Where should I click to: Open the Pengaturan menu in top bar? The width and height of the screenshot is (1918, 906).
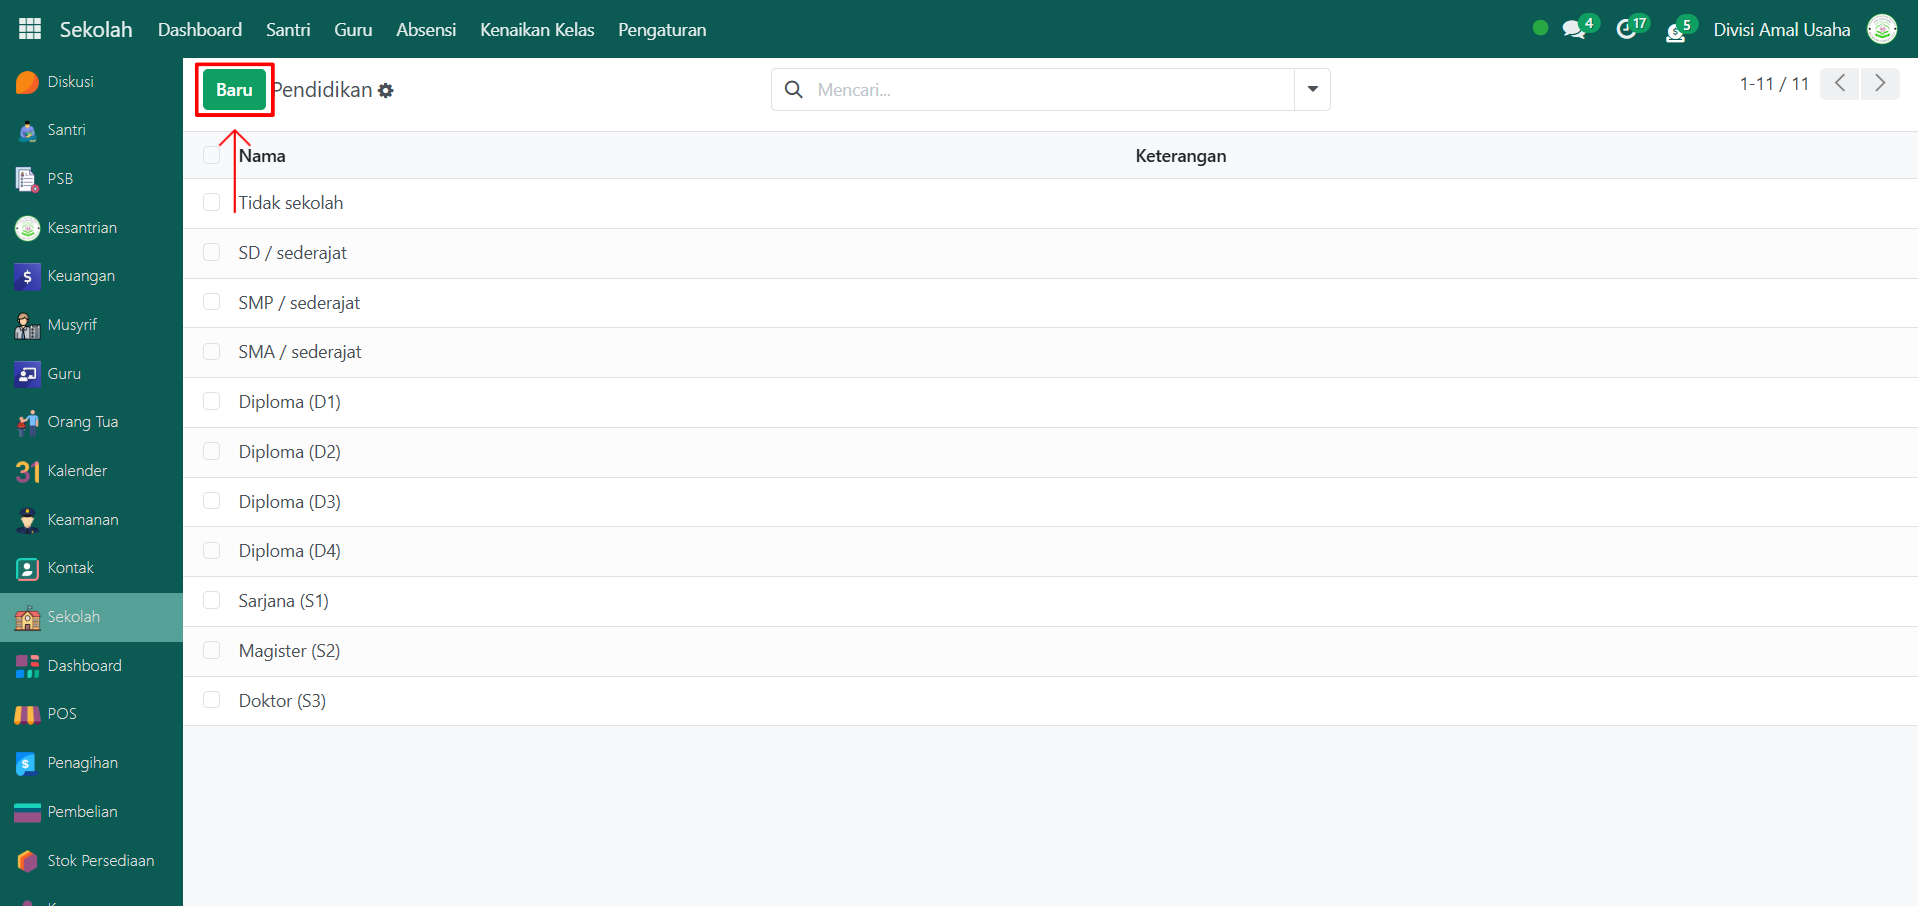coord(661,30)
